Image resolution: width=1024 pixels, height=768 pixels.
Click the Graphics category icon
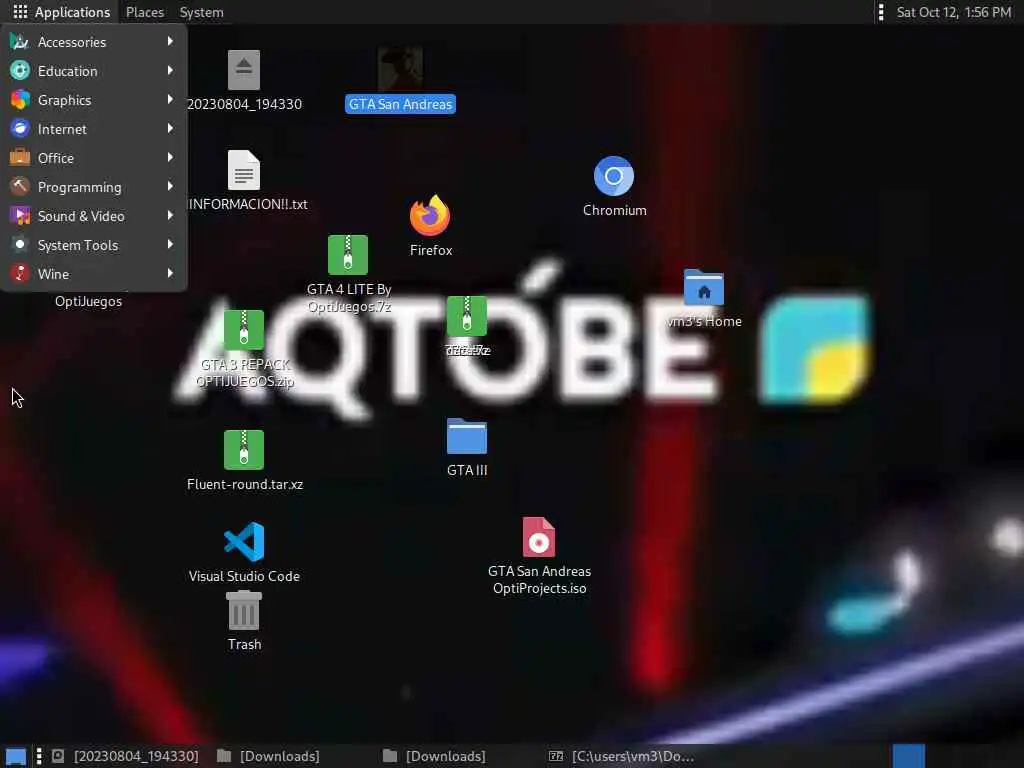pos(20,100)
